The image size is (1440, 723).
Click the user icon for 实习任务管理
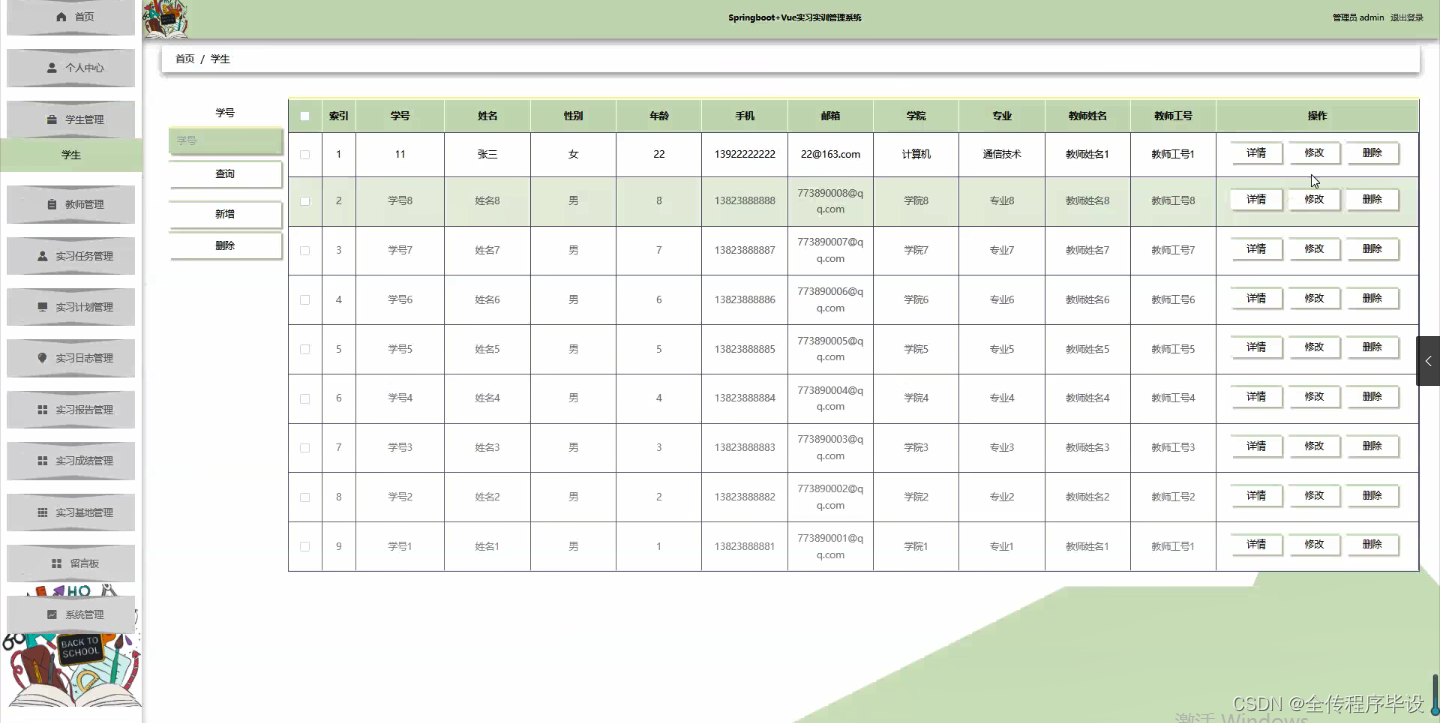(42, 256)
